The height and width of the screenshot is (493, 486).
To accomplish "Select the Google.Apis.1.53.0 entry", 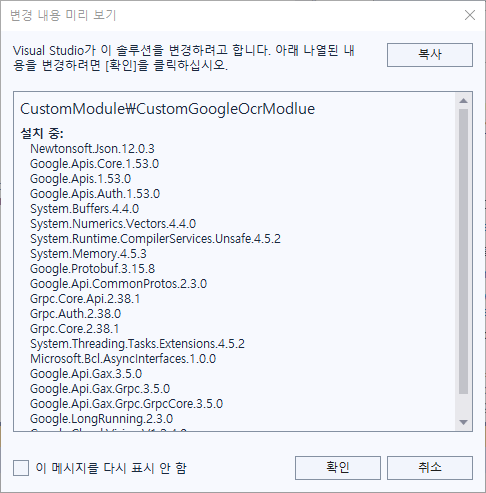I will (80, 179).
